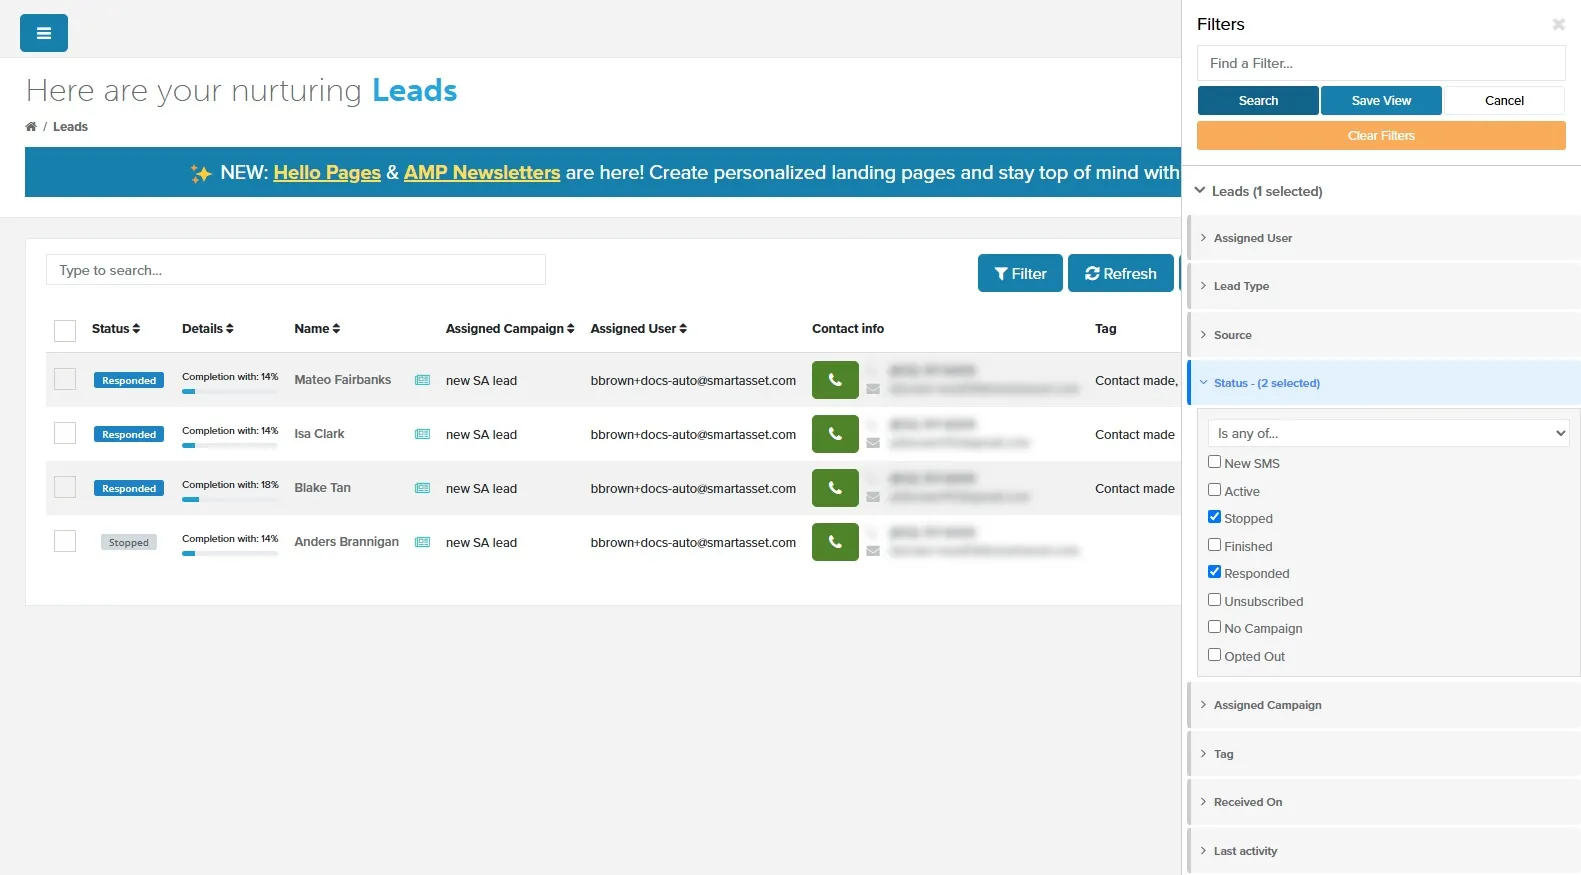1581x875 pixels.
Task: Sort by Assigned Campaign column
Action: click(x=510, y=328)
